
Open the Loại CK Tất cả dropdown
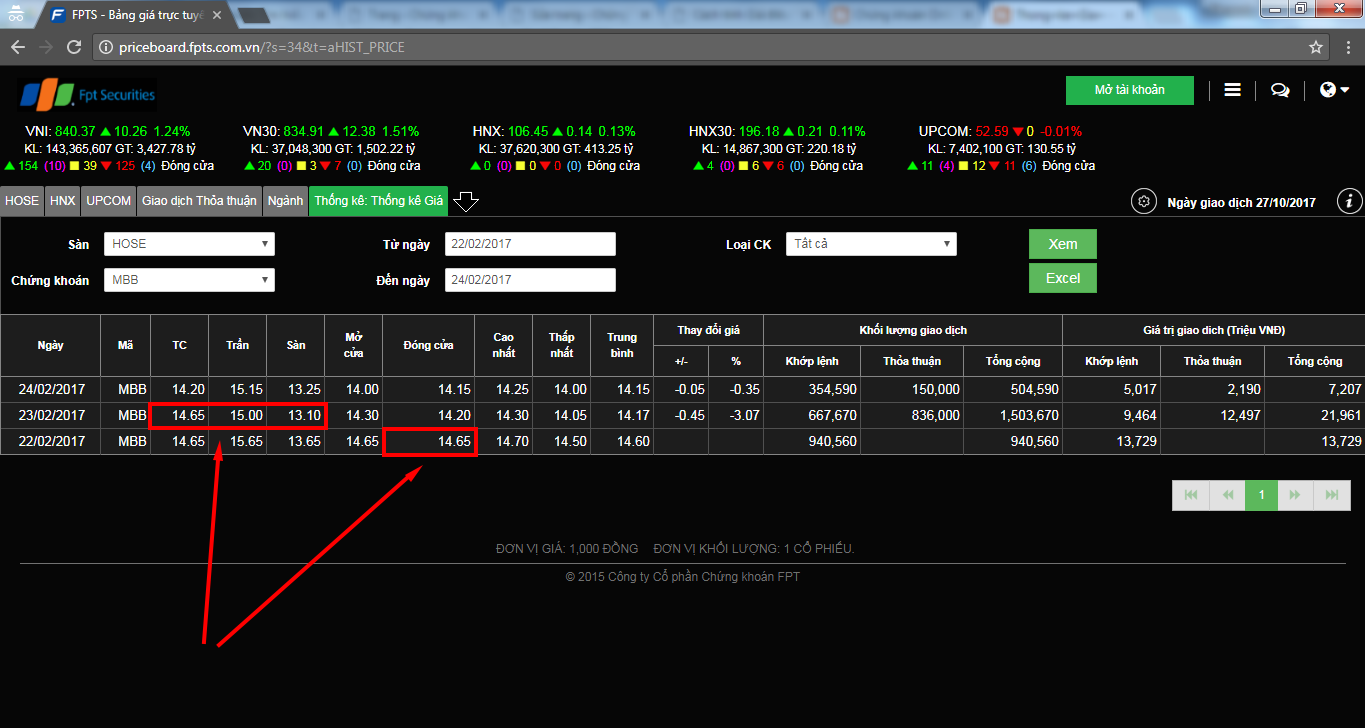pos(872,244)
